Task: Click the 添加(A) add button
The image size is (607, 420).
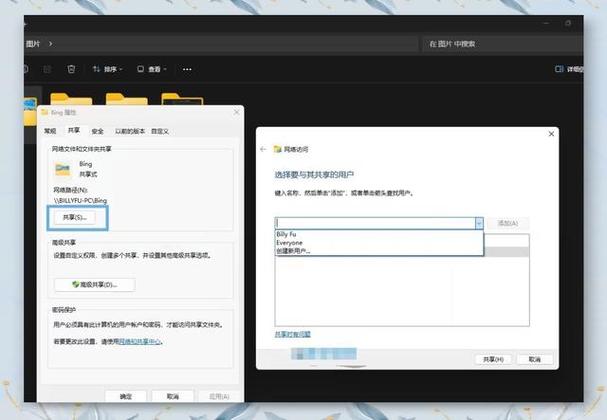Action: (x=508, y=223)
